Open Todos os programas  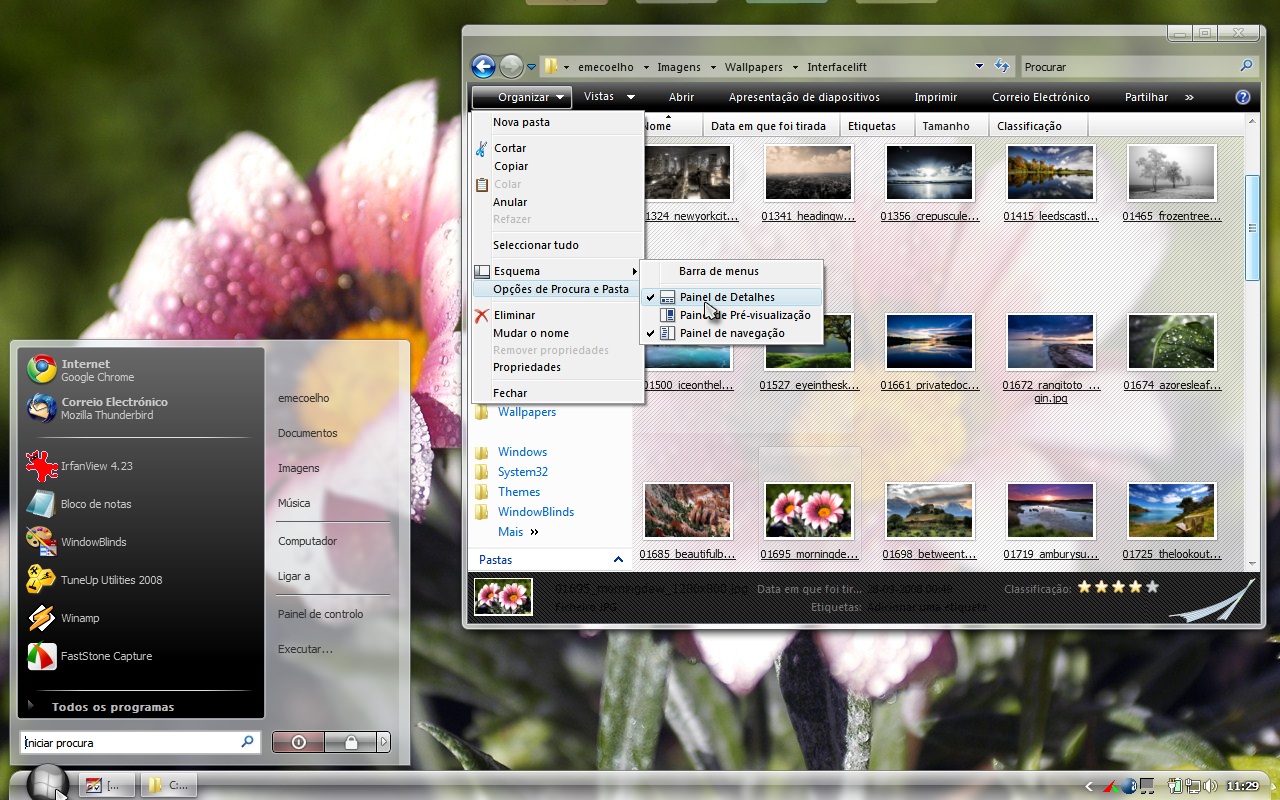[113, 707]
